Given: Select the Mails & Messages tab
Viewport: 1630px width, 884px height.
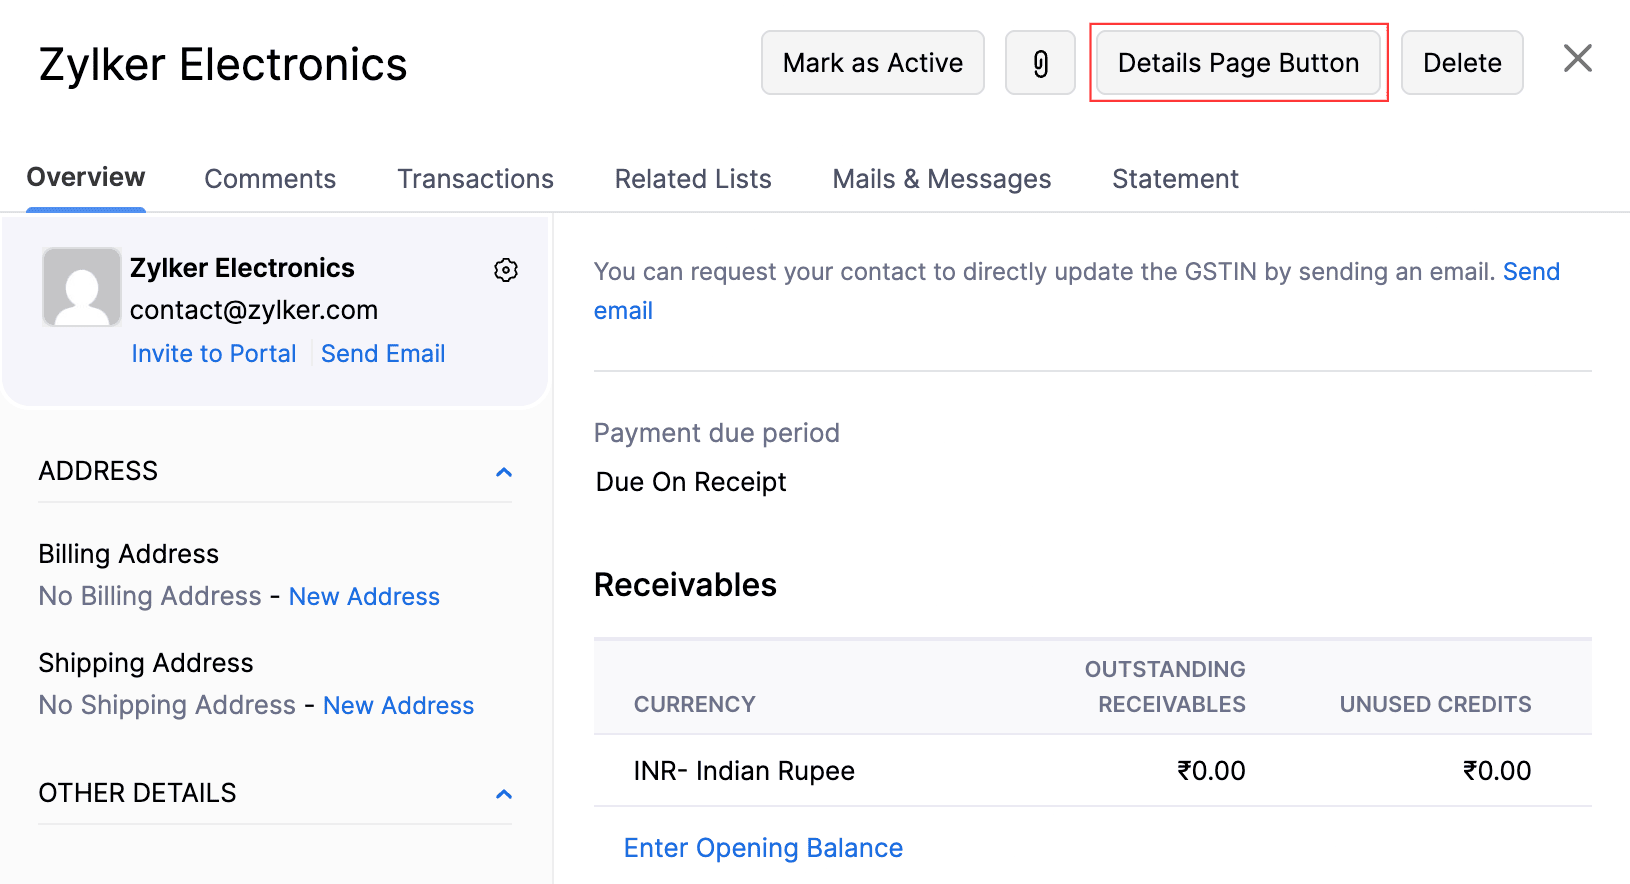Looking at the screenshot, I should tap(941, 179).
